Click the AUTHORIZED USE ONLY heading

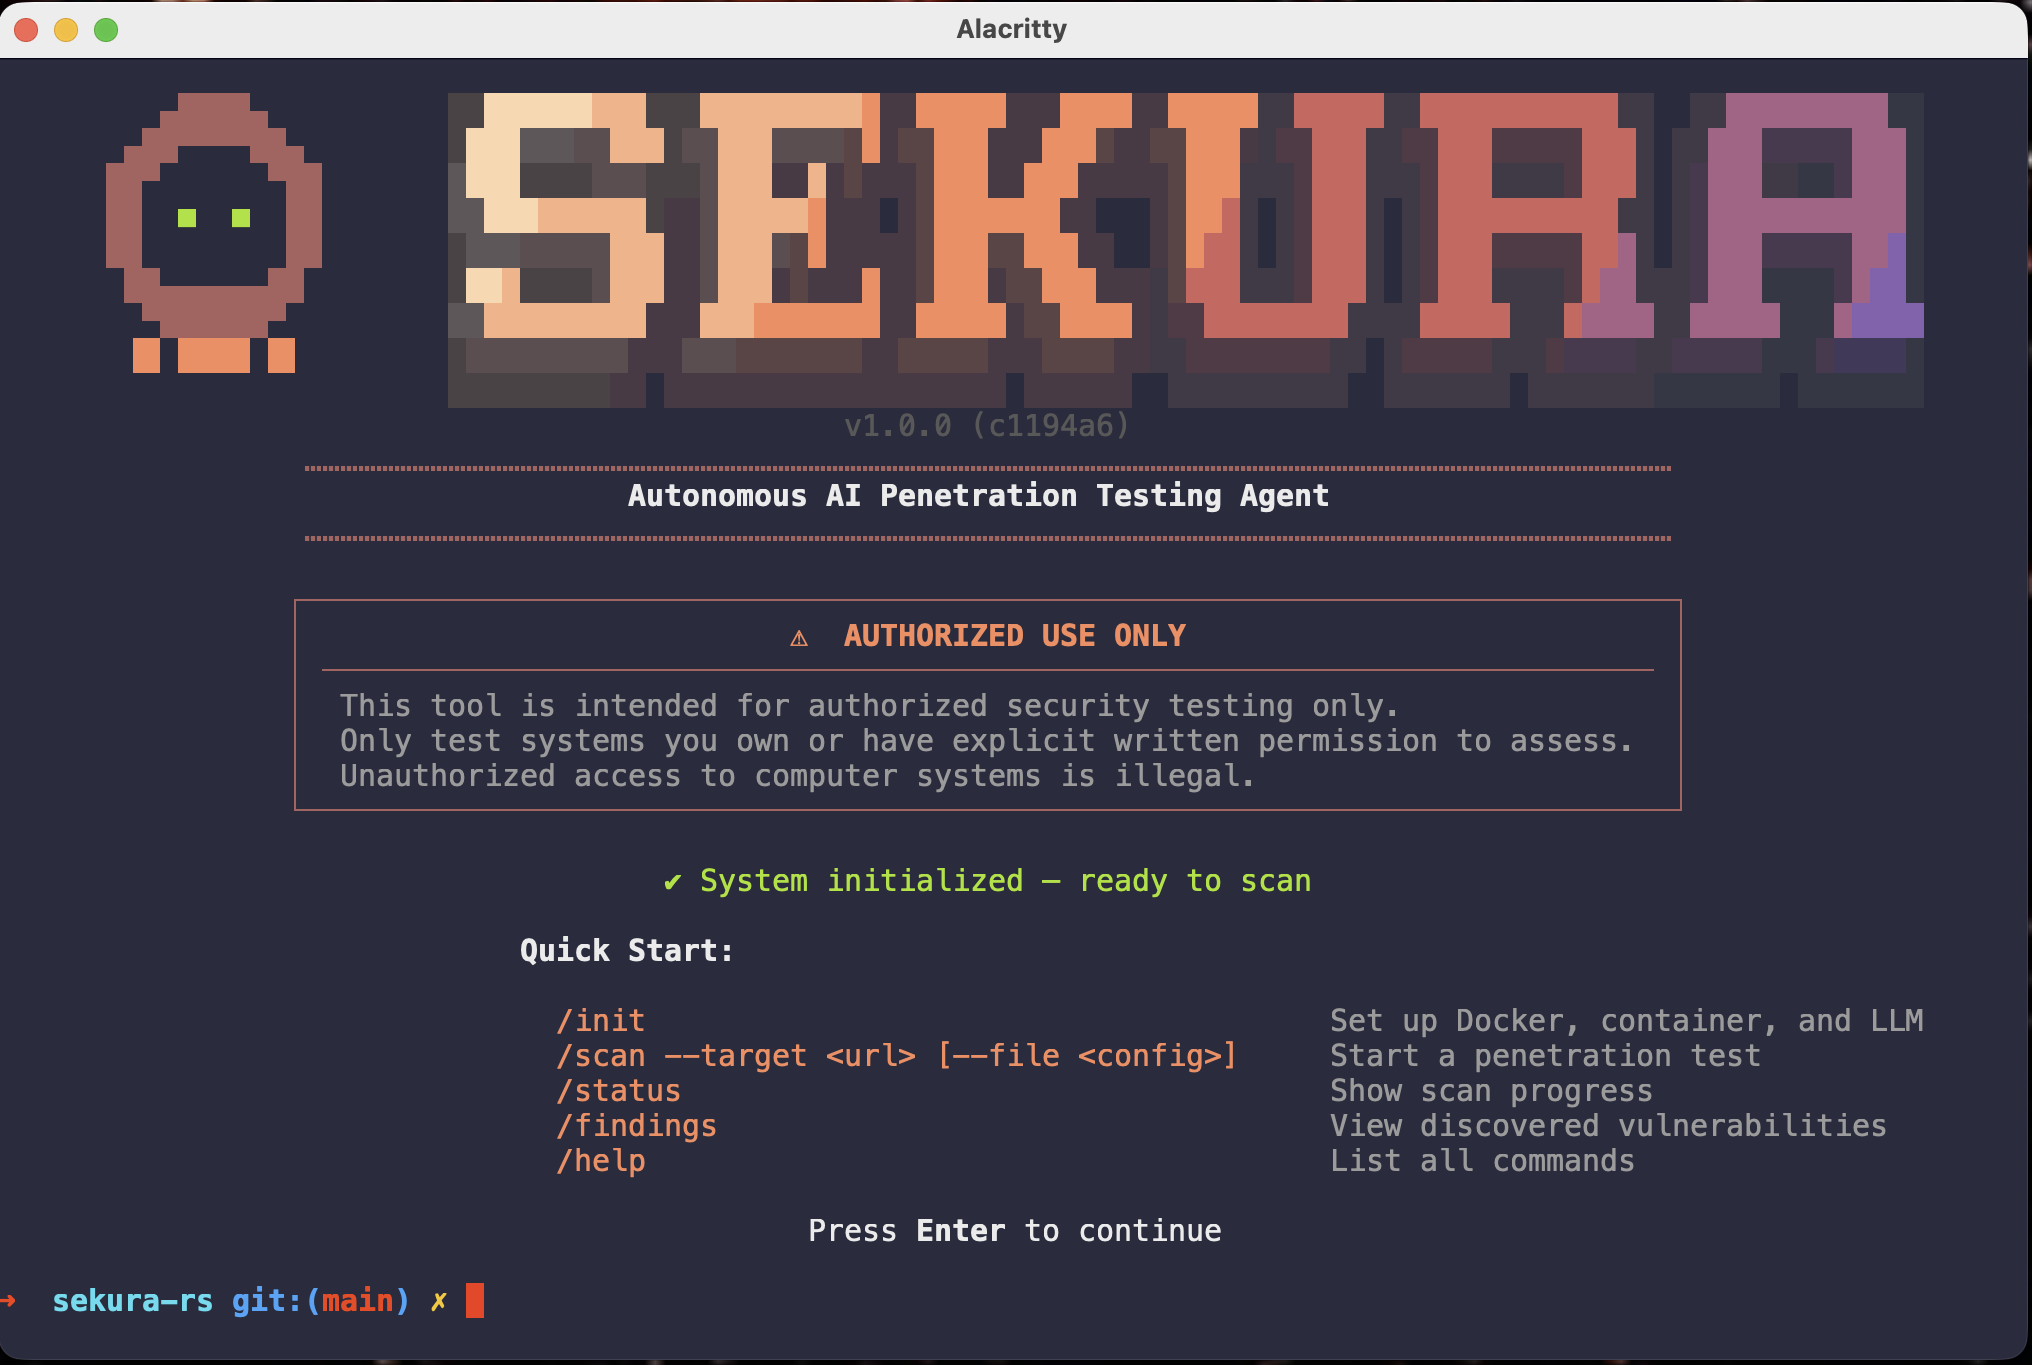pos(1014,635)
